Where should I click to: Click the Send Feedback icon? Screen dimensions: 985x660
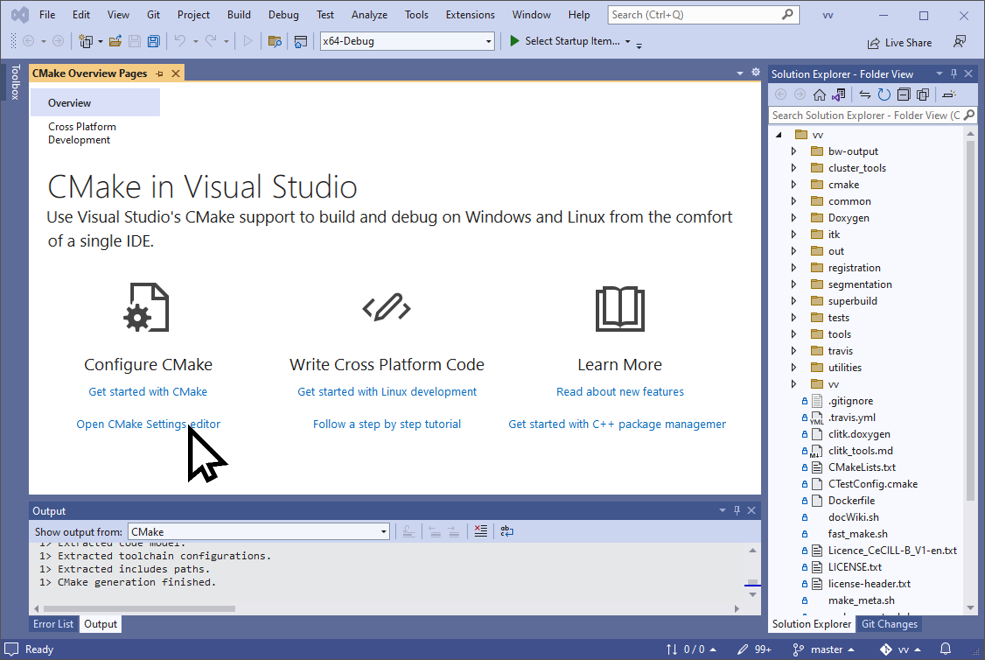[x=959, y=41]
